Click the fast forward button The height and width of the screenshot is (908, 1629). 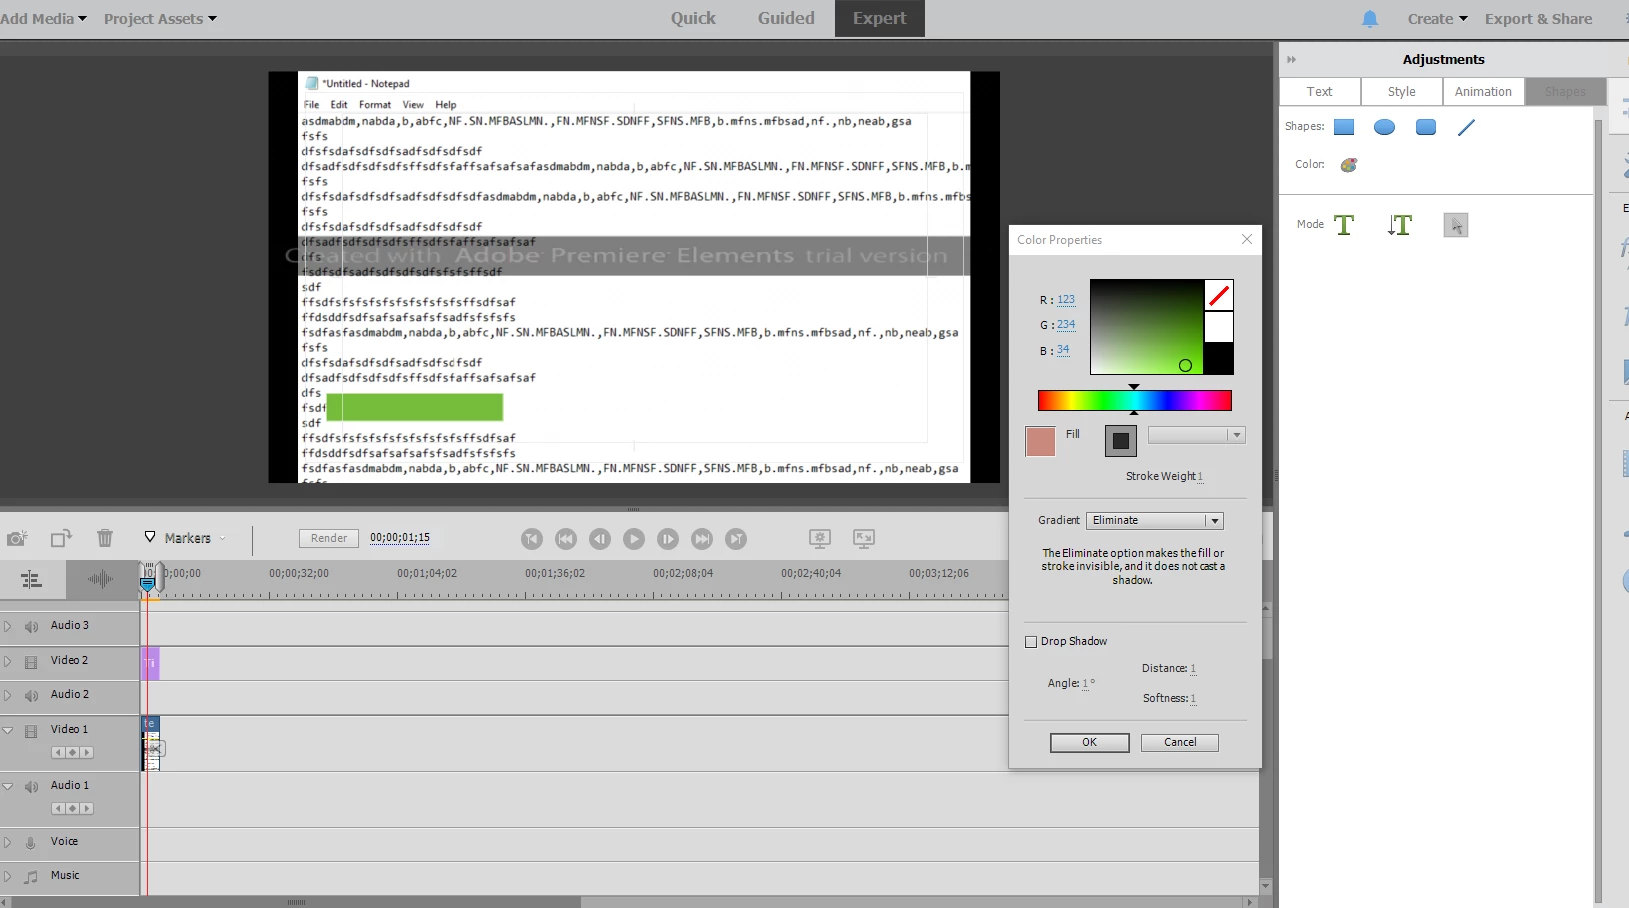pyautogui.click(x=702, y=539)
